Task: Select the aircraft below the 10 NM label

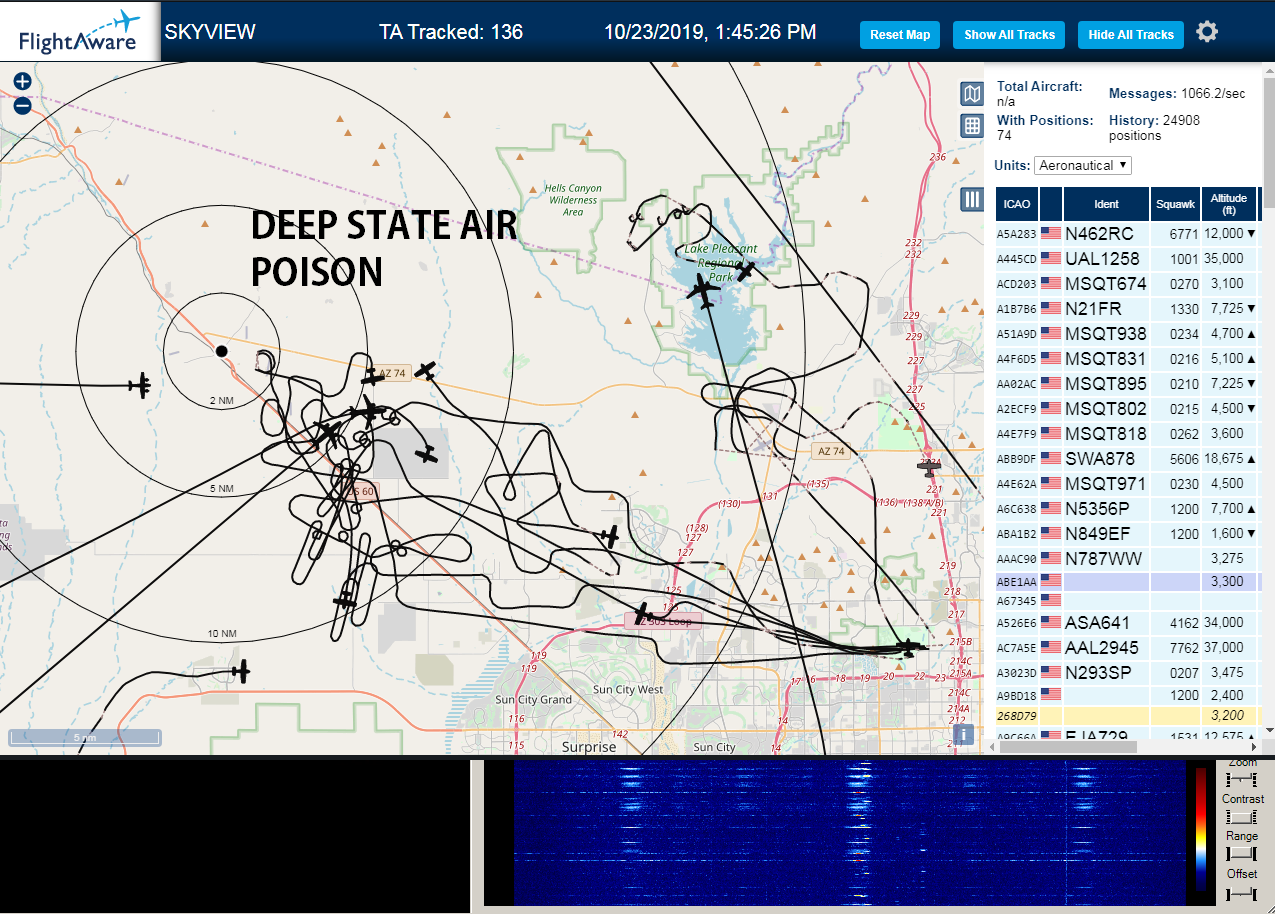Action: (239, 671)
